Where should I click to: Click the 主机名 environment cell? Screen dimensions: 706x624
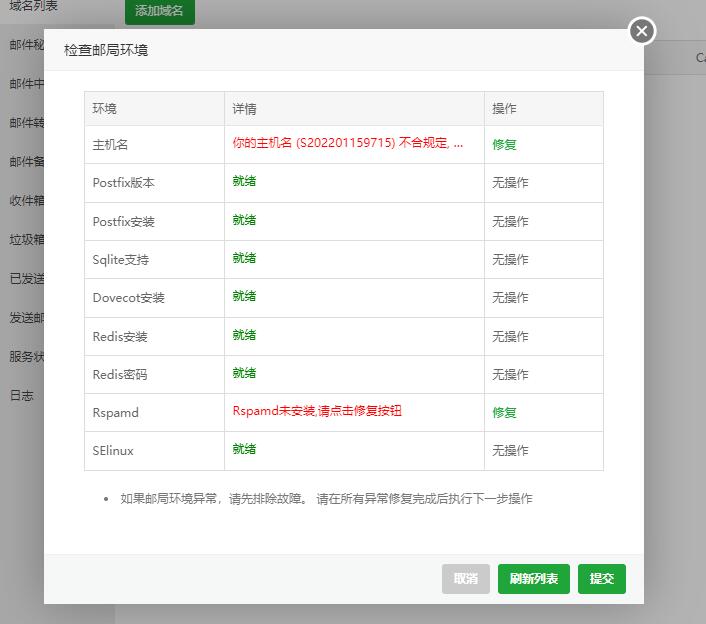pos(154,145)
